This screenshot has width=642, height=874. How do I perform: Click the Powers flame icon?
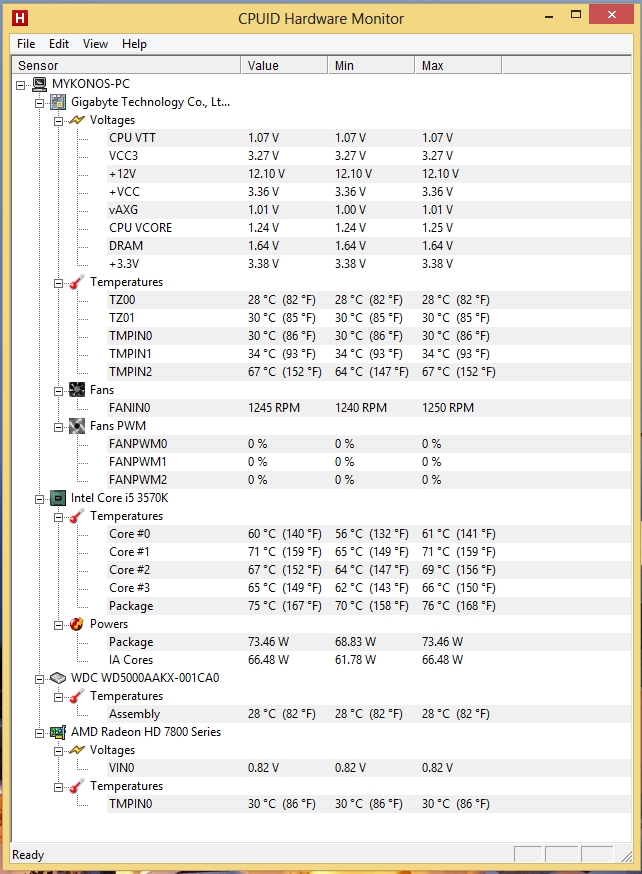77,624
